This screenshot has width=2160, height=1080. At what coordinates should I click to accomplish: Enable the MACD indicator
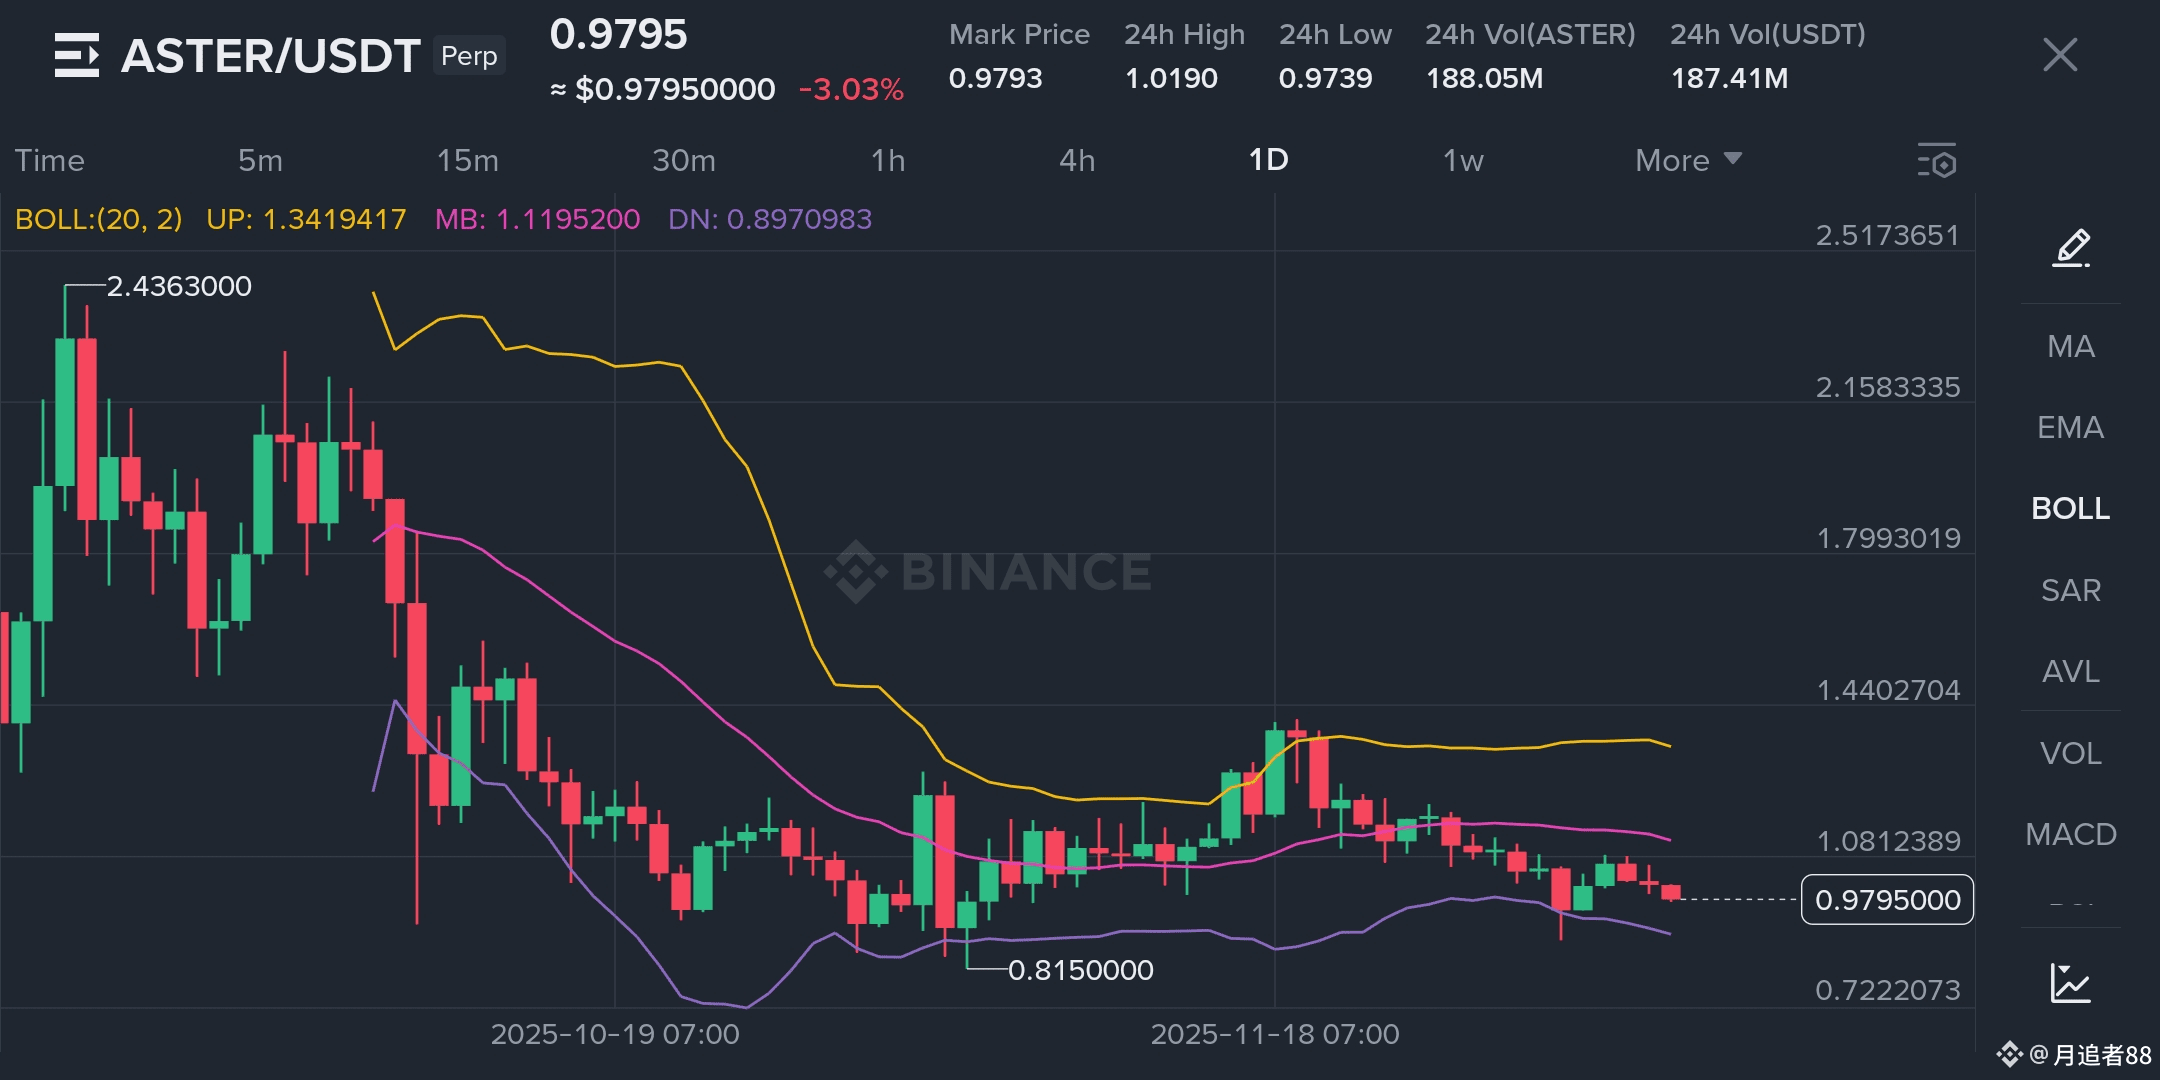pos(2070,835)
